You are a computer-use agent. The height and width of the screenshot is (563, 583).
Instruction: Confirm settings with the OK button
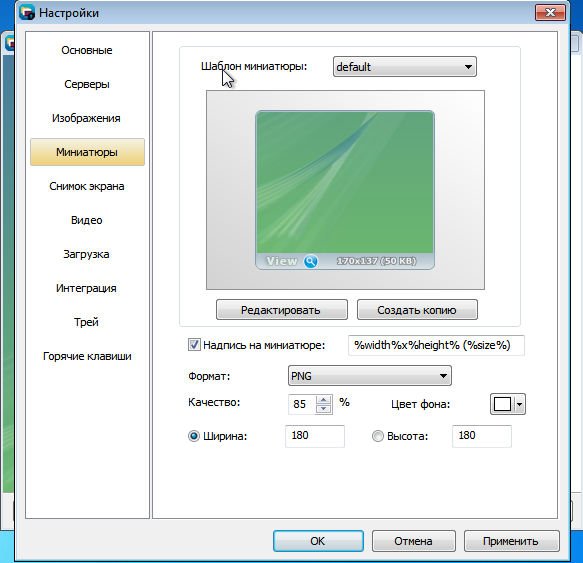[318, 541]
